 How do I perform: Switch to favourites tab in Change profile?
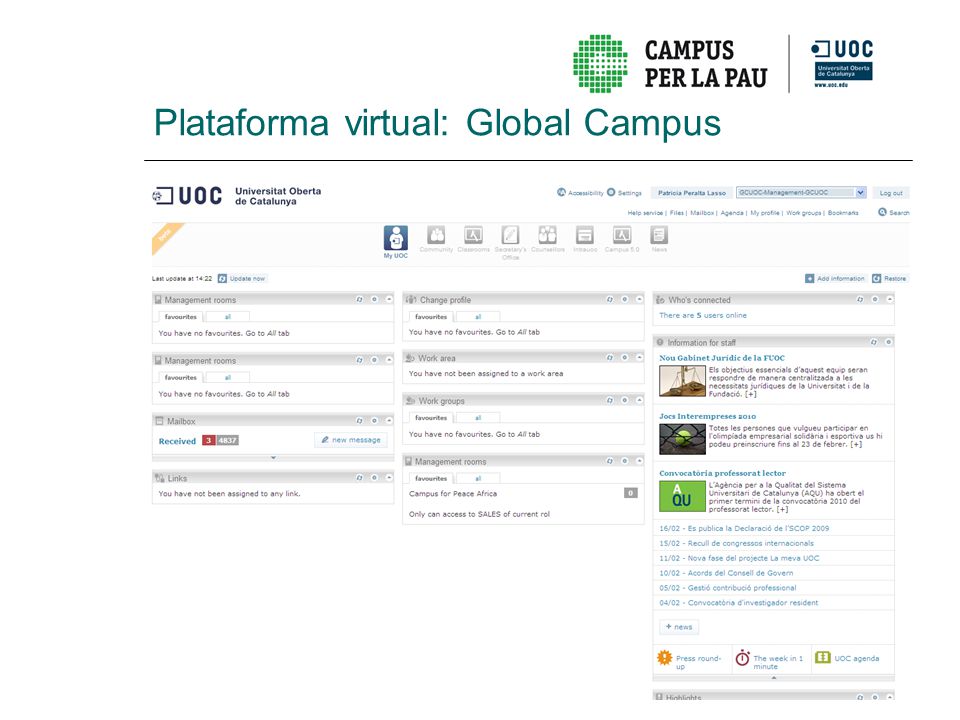[431, 317]
